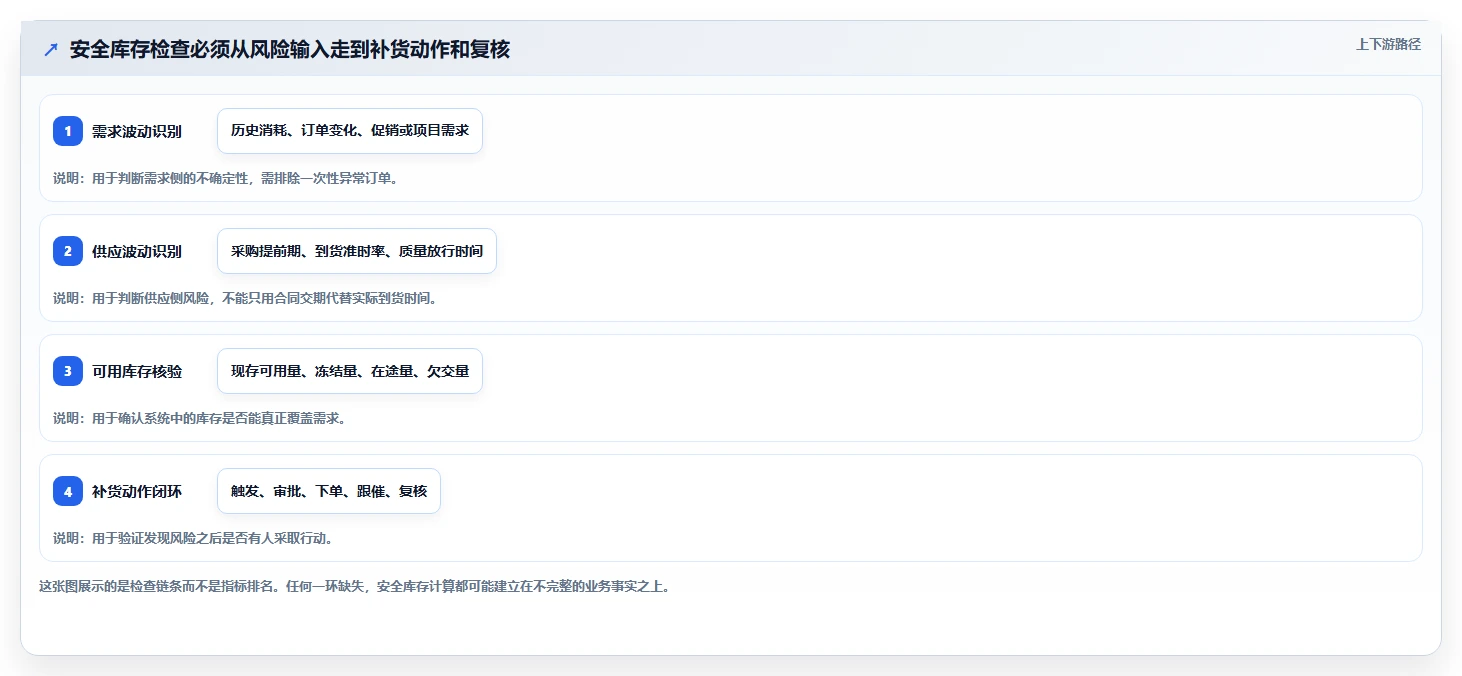
Task: Click the 补货动作闭环 heading
Action: coord(137,491)
